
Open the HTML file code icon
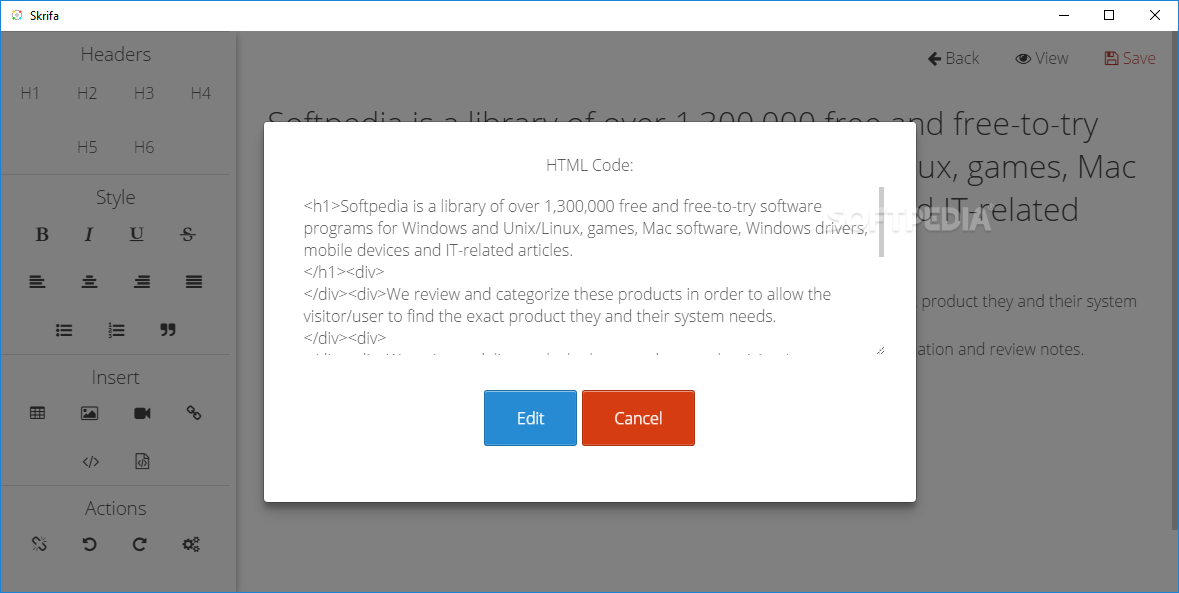click(142, 461)
